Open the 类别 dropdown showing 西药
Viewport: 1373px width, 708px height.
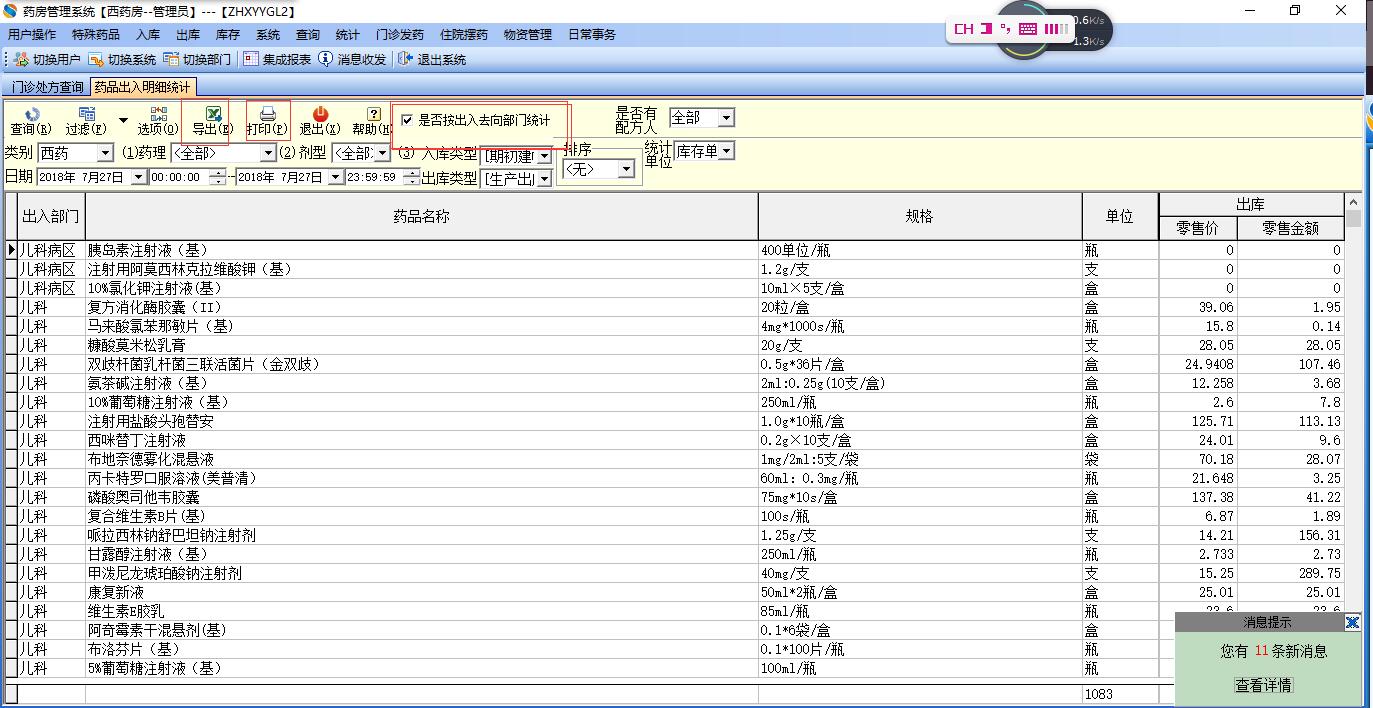(x=105, y=153)
